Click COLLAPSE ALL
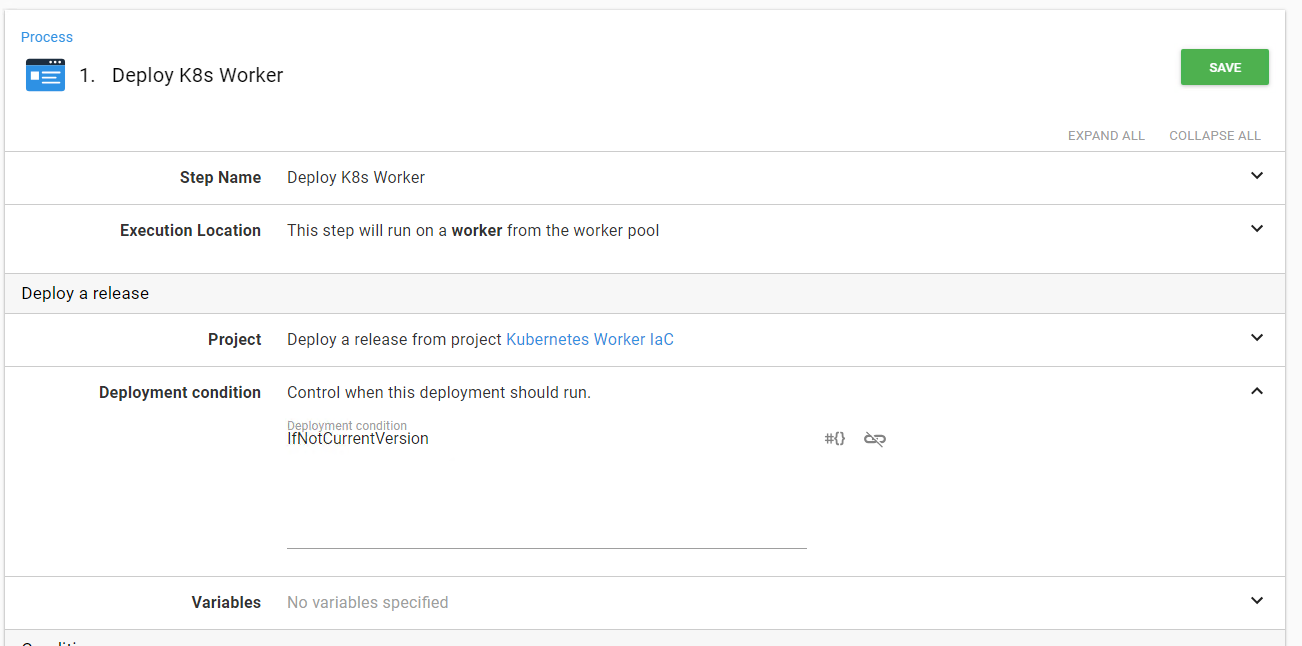 pos(1215,135)
